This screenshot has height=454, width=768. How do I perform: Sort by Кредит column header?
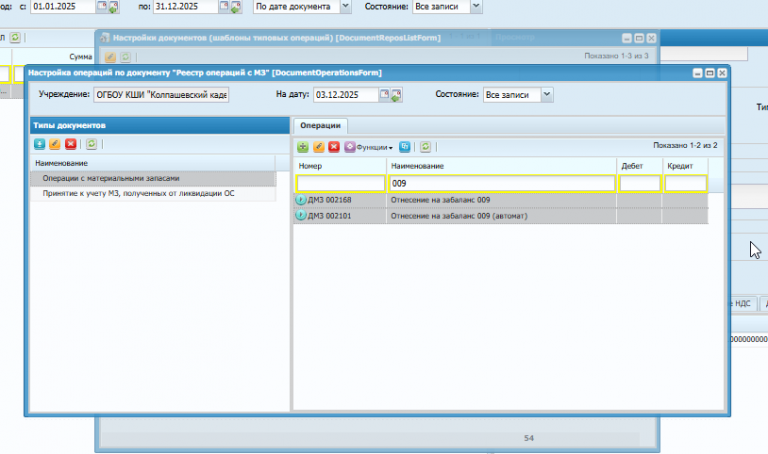(685, 166)
